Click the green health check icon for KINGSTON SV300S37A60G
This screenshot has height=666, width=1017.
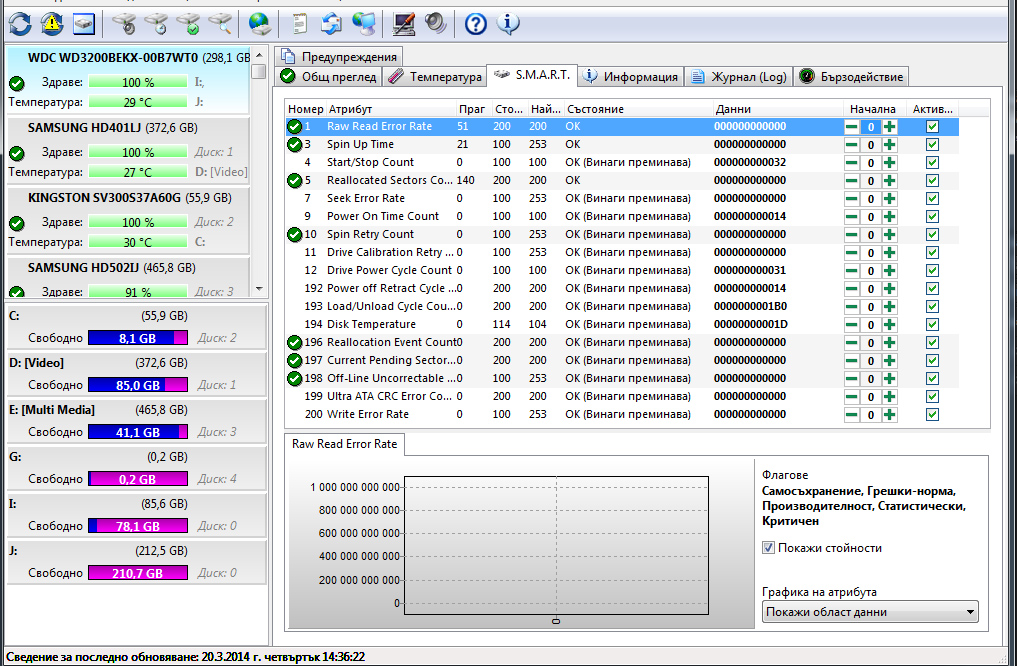17,223
